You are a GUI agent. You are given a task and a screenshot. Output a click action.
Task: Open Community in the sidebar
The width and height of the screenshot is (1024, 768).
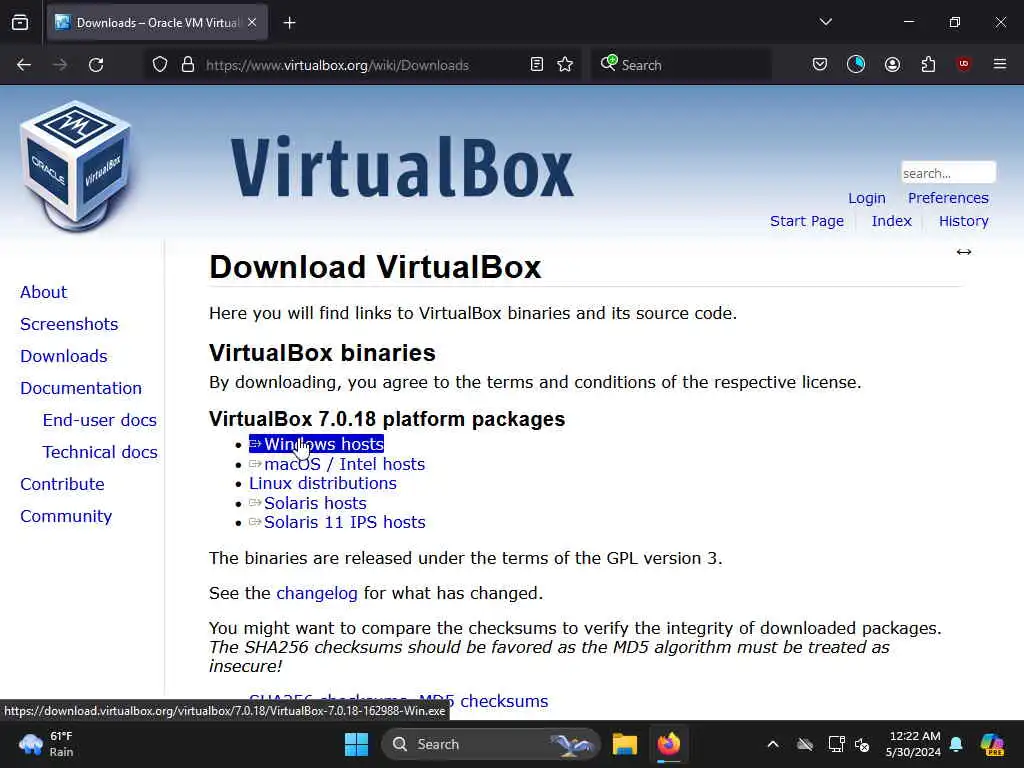pyautogui.click(x=66, y=516)
